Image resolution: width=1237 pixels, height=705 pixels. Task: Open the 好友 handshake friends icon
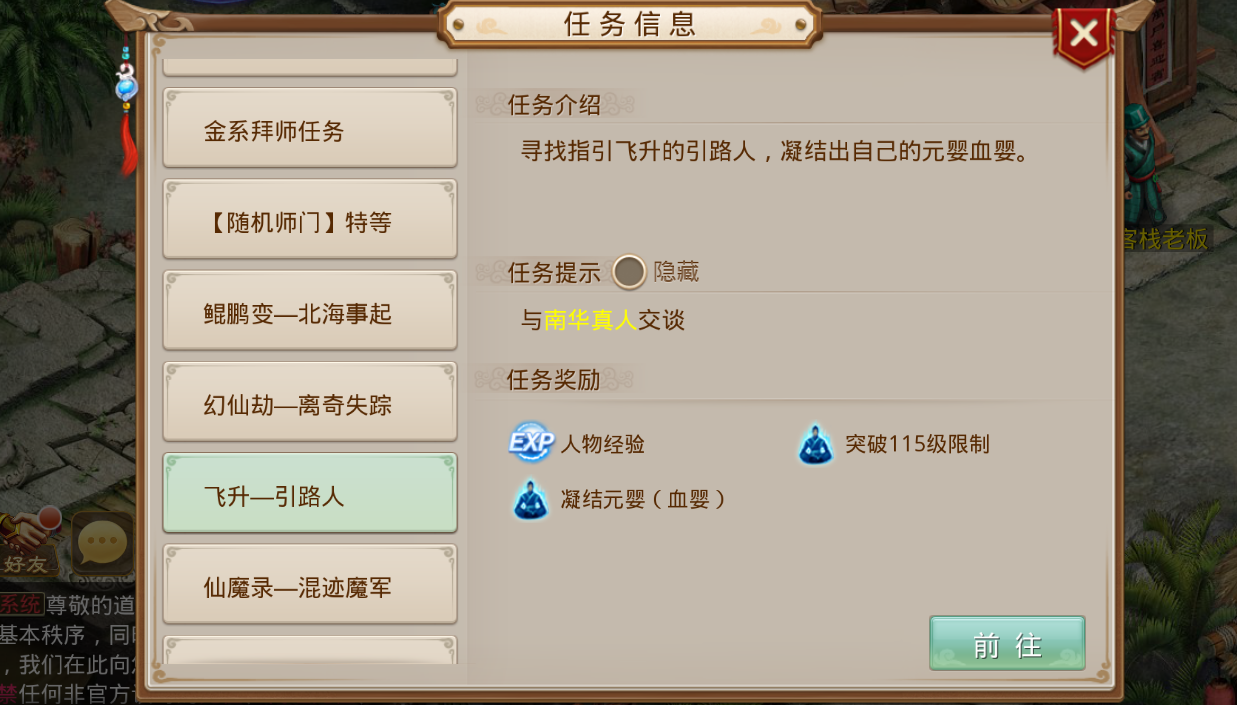(x=29, y=543)
